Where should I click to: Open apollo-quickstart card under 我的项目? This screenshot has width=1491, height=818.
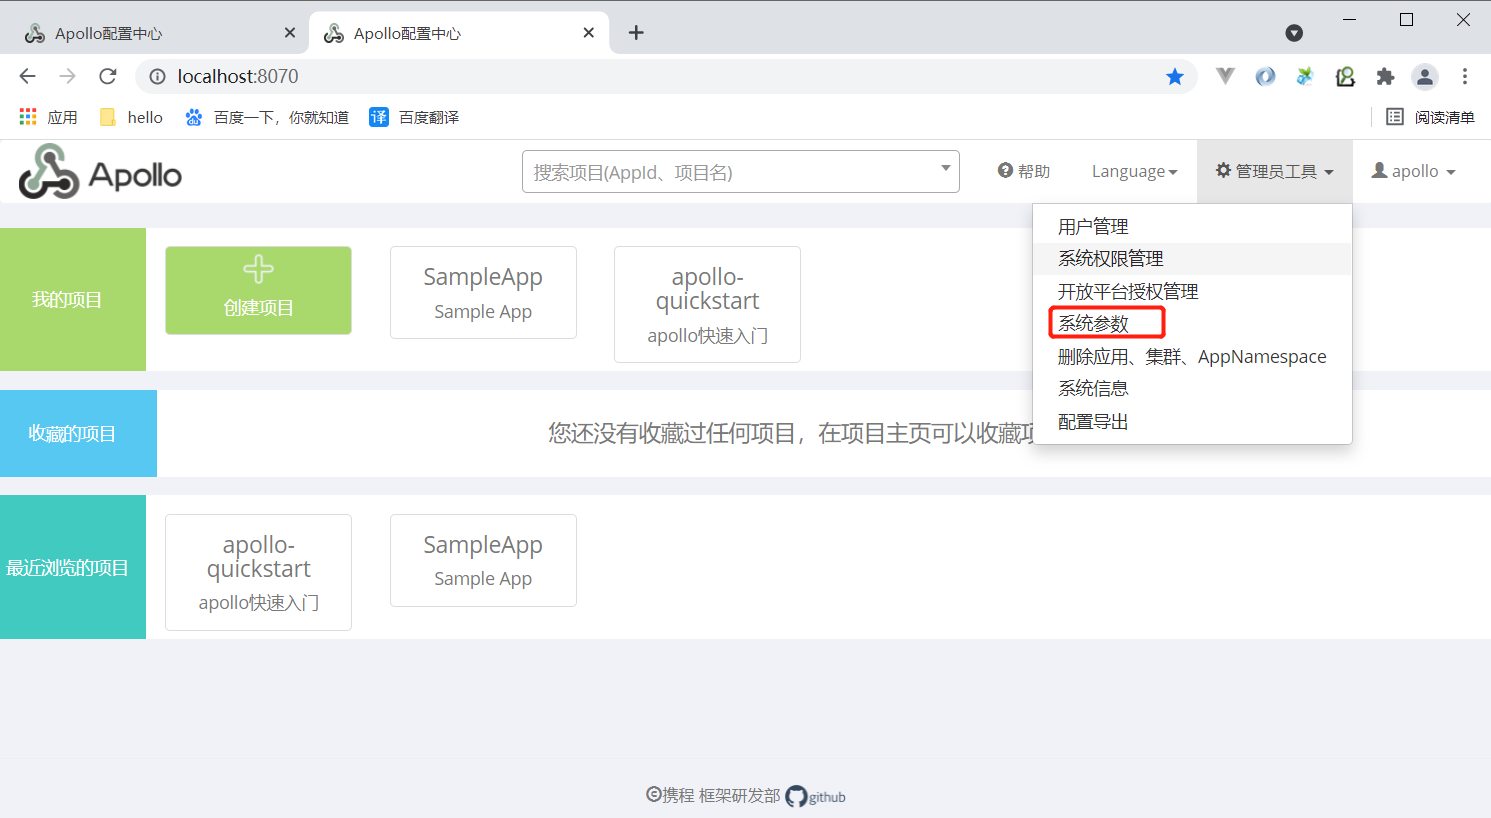707,304
